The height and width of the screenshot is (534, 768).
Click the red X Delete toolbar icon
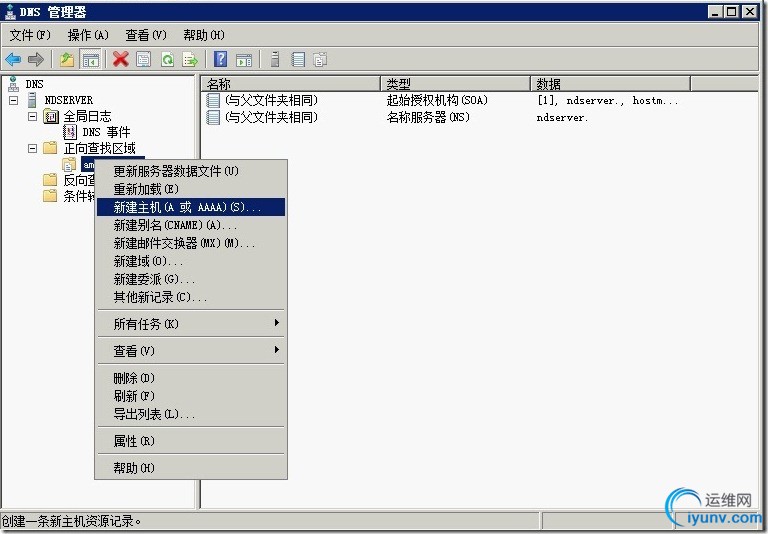tap(120, 60)
